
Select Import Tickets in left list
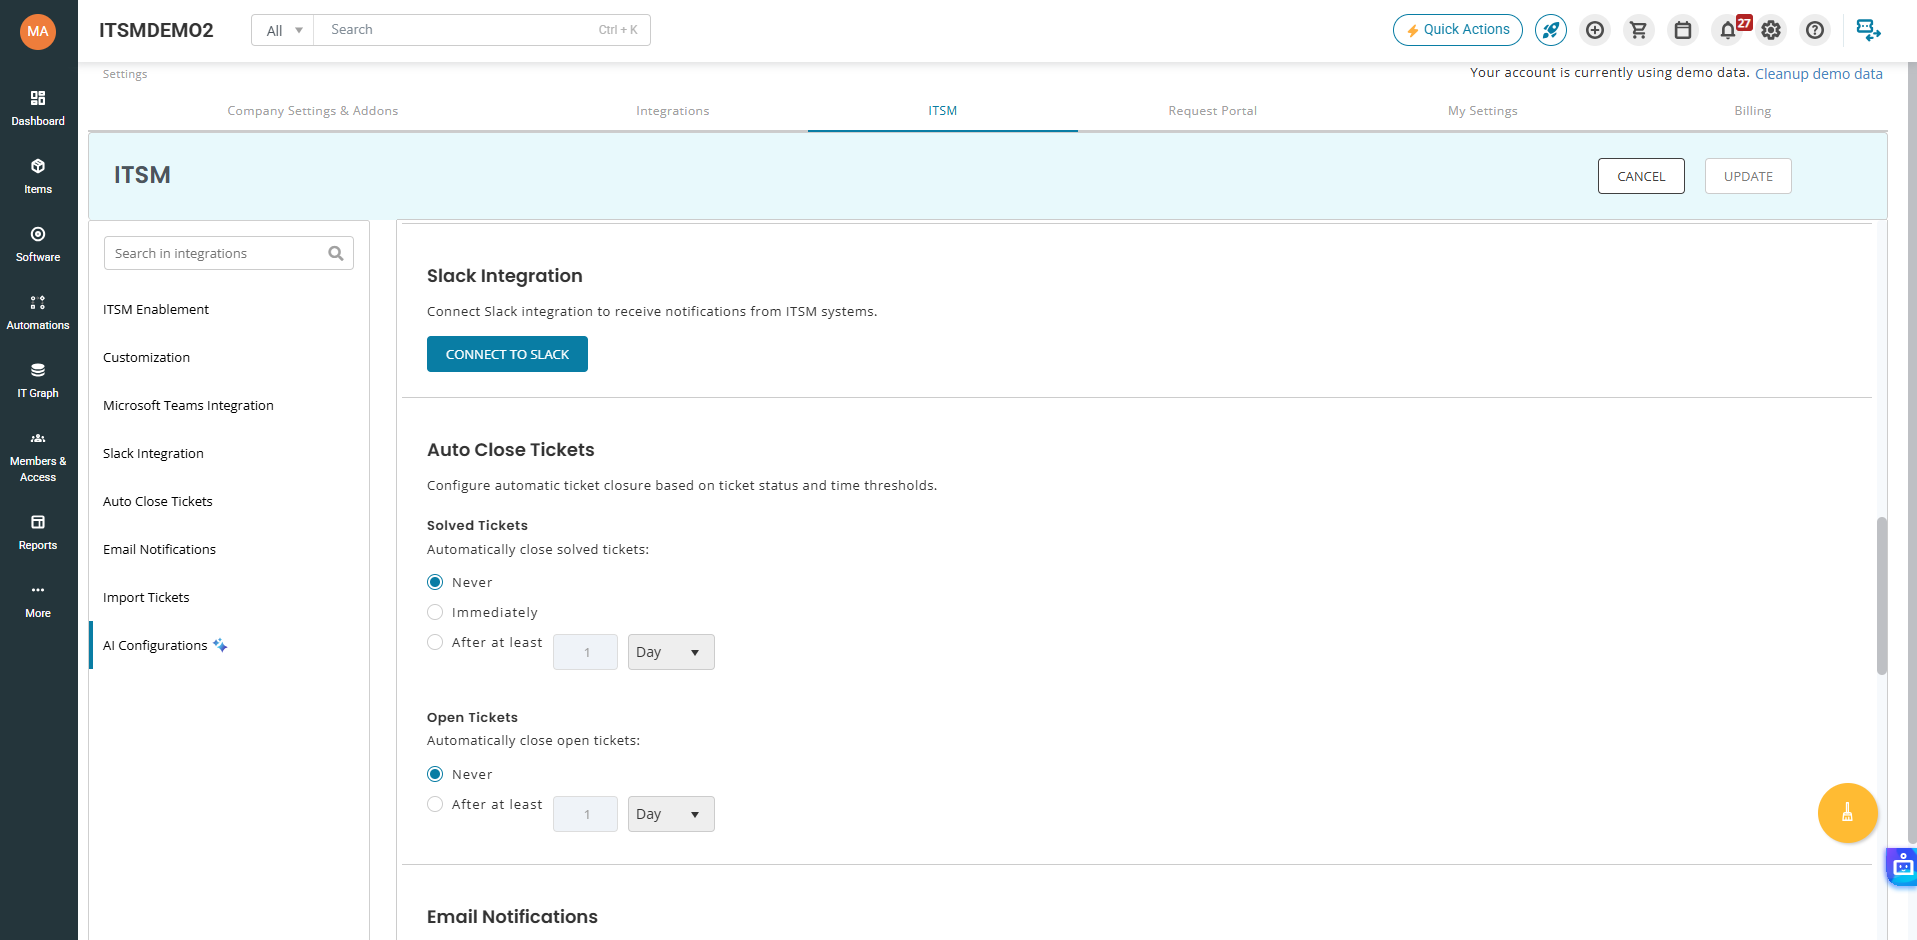146,598
